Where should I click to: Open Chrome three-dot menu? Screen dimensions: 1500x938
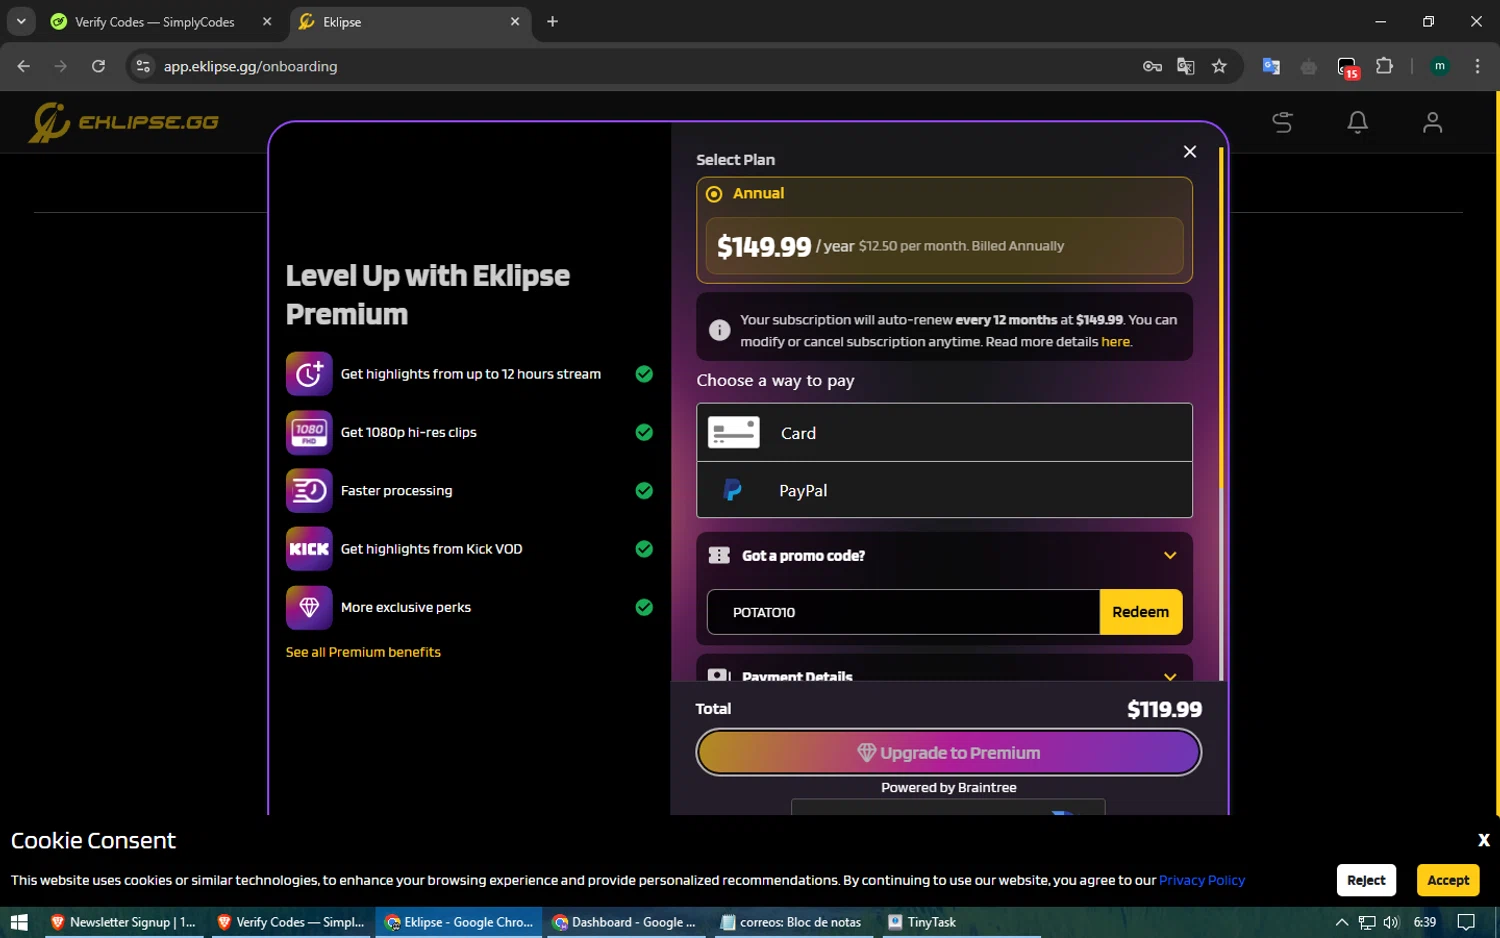coord(1477,66)
